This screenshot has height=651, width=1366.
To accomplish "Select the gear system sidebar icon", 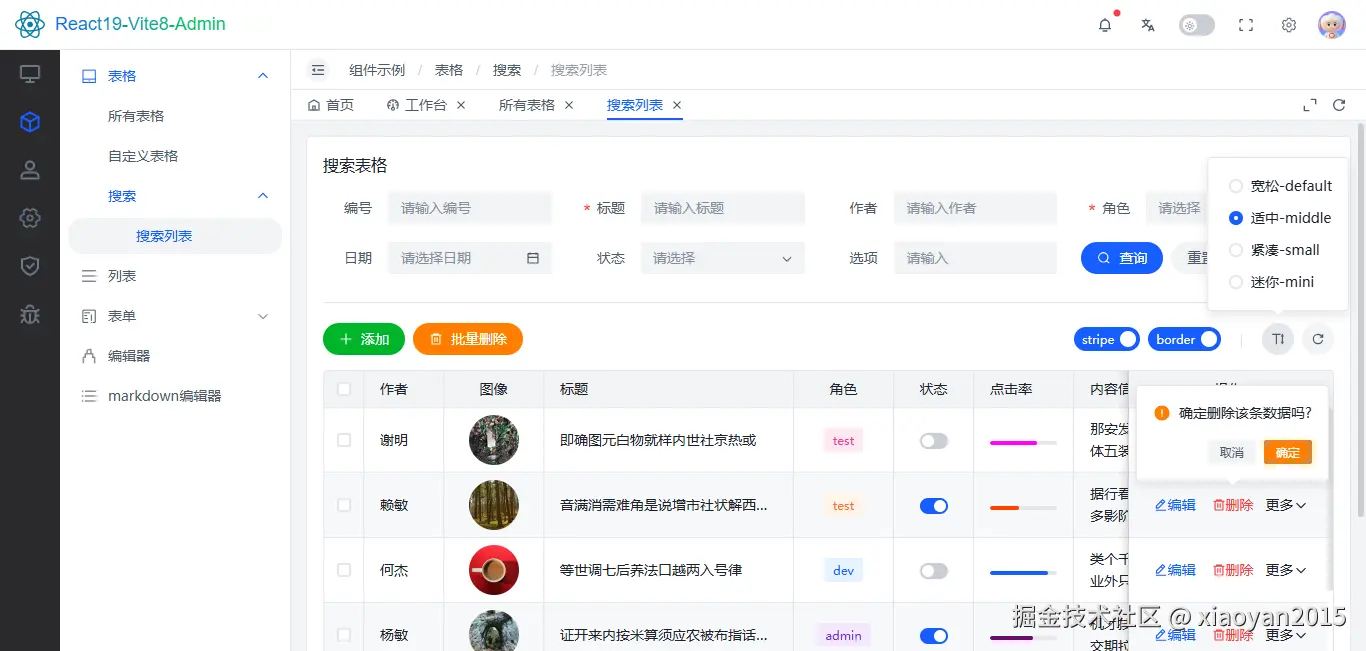I will [x=30, y=218].
